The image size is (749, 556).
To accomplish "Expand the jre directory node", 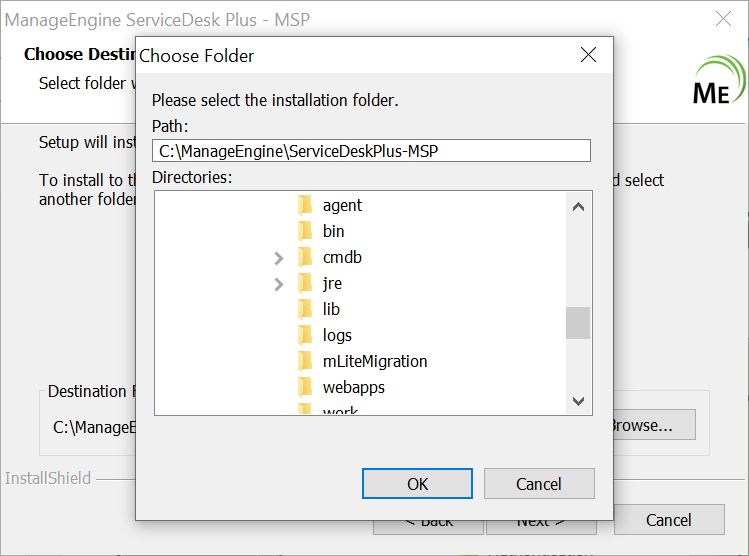I will [x=279, y=284].
